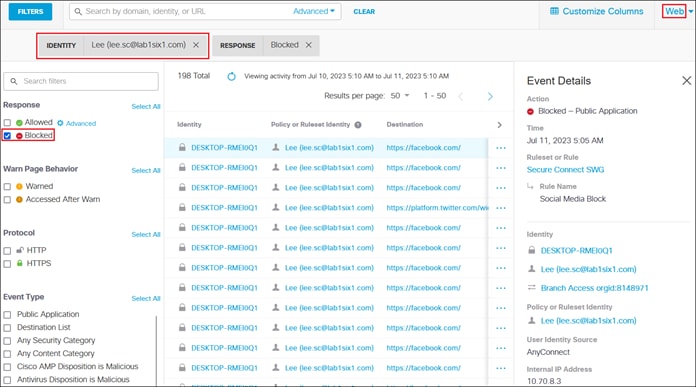Enable the Allowed response checkbox
Viewport: 696px width, 387px height.
7,122
